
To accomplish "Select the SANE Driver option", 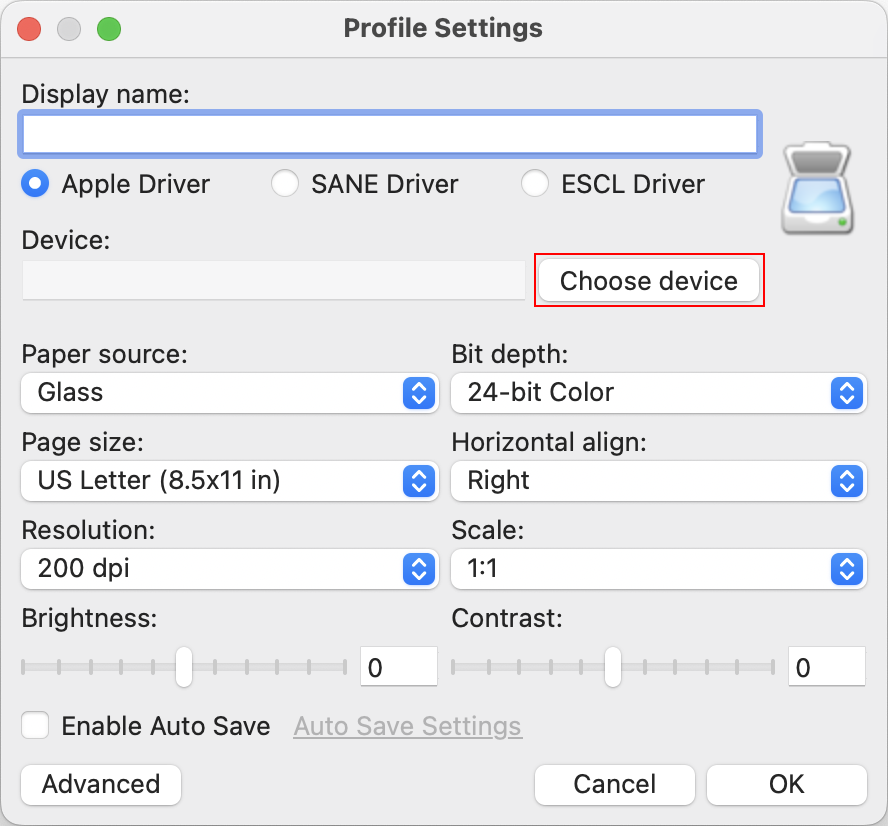I will 285,184.
